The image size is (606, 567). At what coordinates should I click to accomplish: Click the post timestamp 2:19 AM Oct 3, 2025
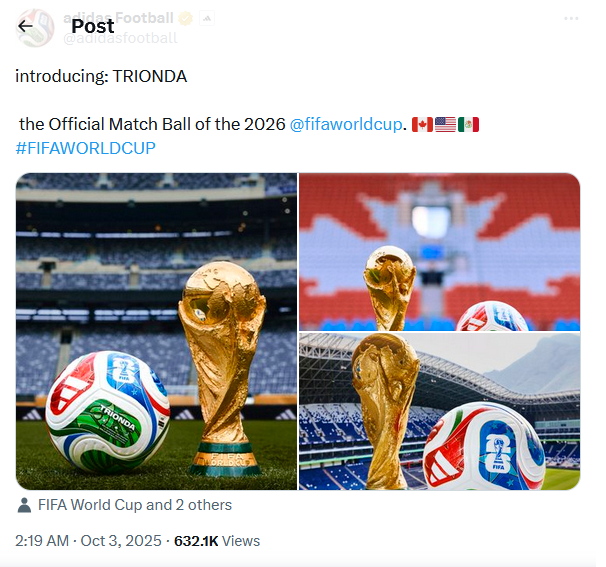[x=88, y=541]
